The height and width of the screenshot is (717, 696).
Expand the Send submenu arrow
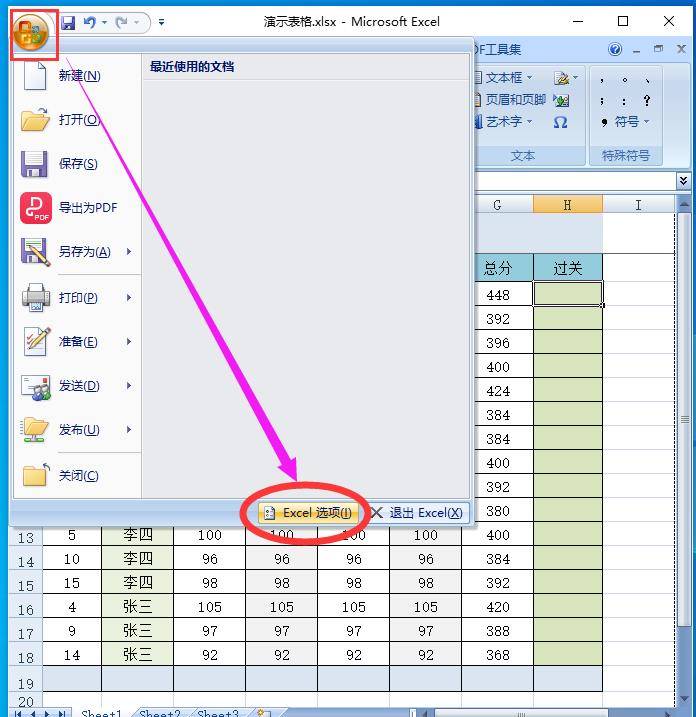coord(129,386)
